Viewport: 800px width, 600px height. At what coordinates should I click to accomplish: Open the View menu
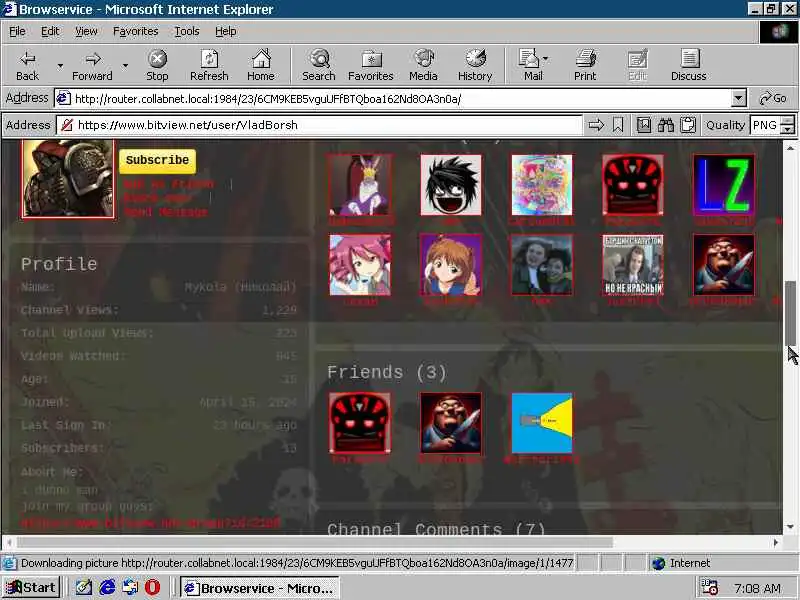click(86, 32)
